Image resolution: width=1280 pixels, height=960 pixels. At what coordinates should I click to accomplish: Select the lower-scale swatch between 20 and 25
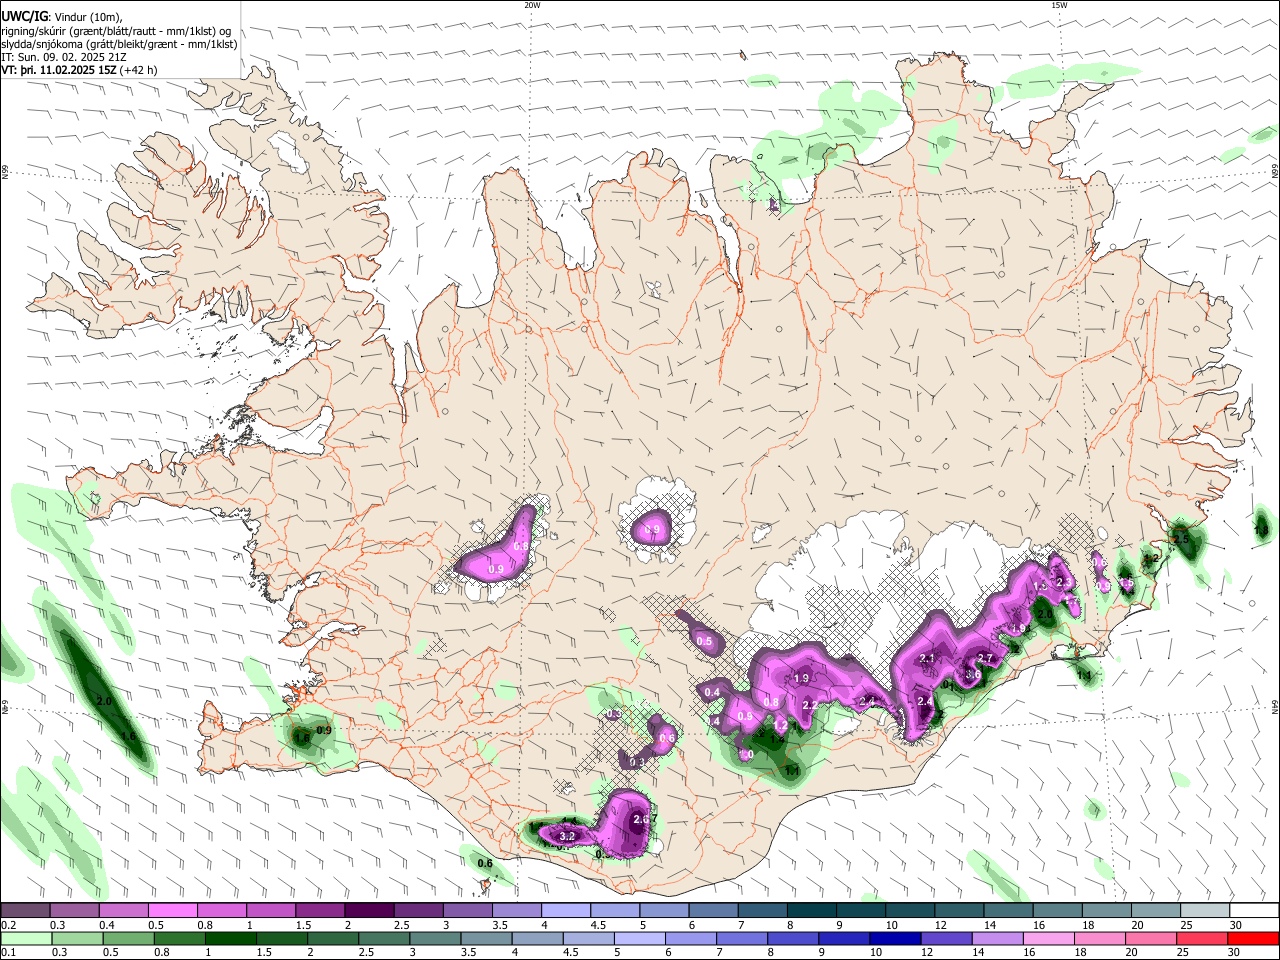[1151, 938]
